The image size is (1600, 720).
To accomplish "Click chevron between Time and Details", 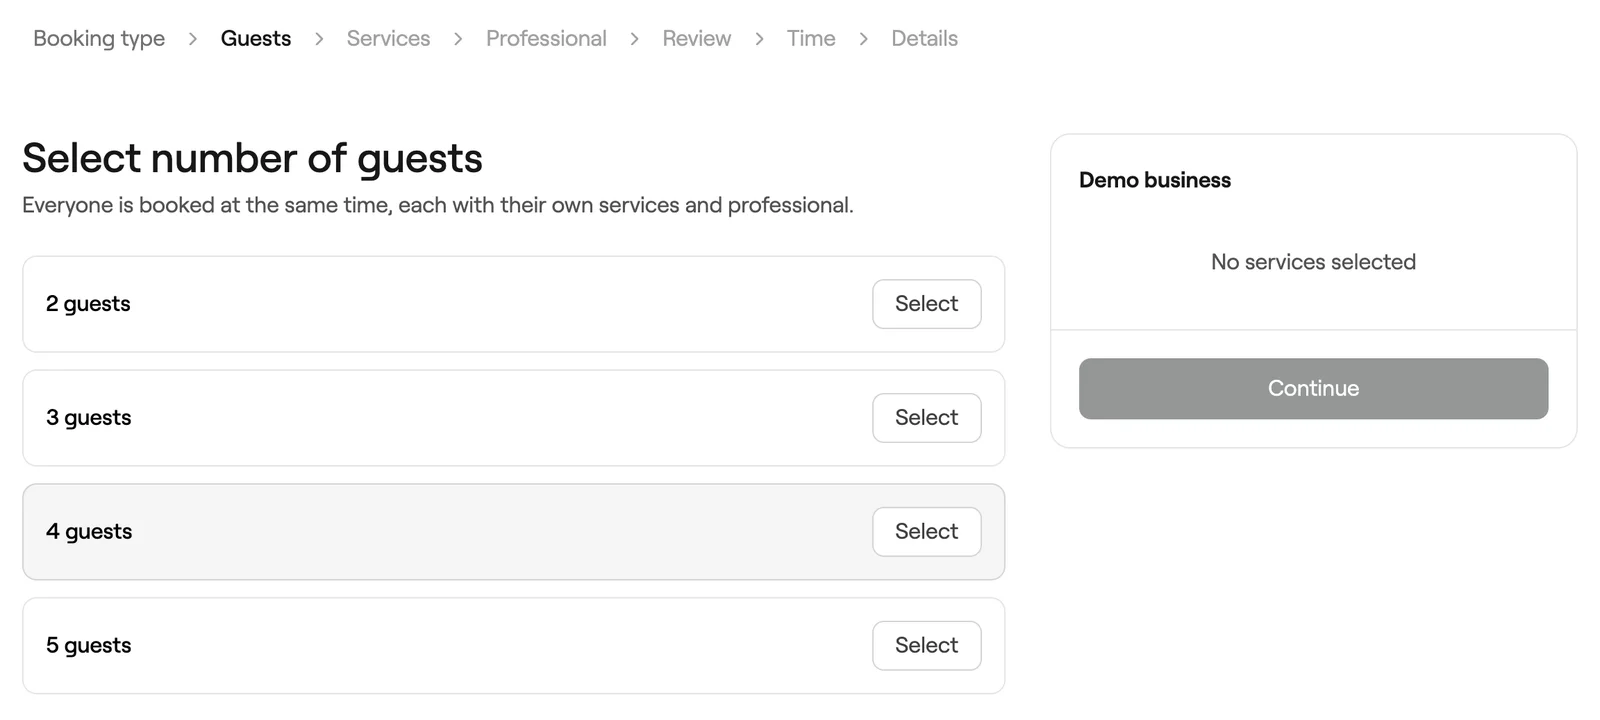I will tap(863, 39).
